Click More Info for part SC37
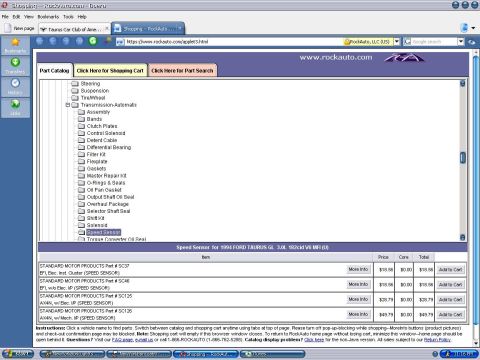Screen dimensions: 480x360 click(x=358, y=269)
